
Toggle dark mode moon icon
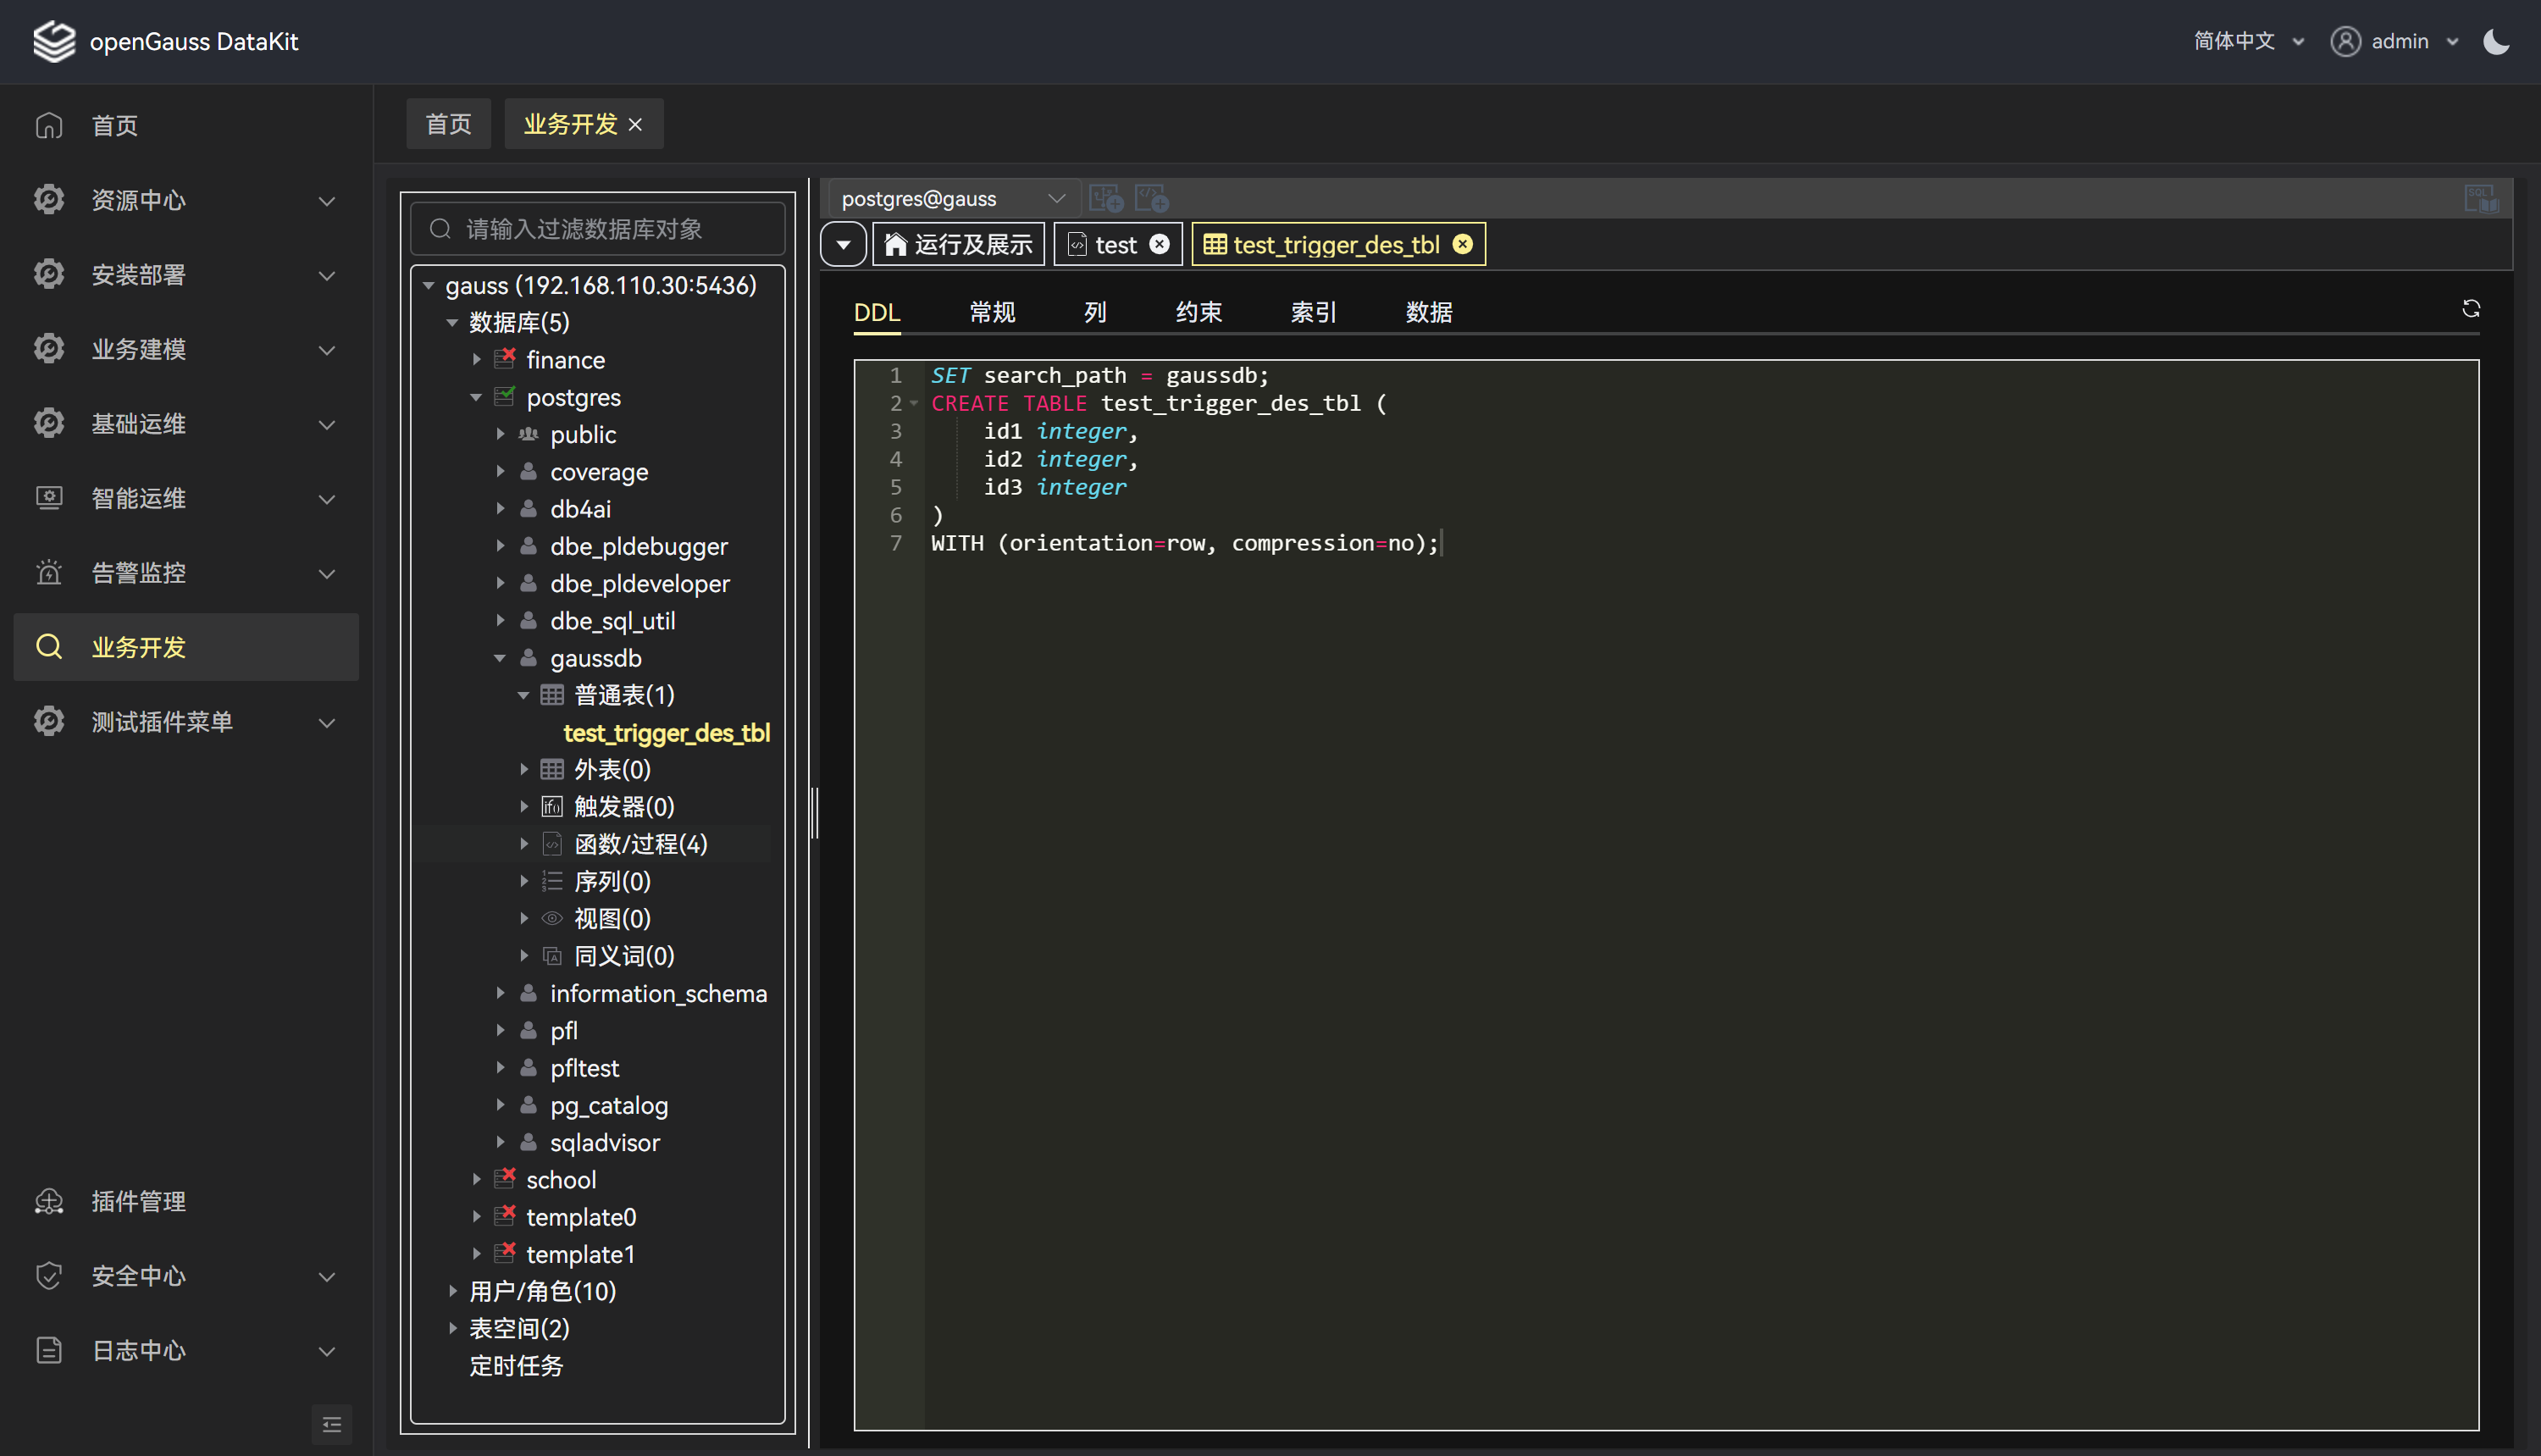click(2496, 41)
